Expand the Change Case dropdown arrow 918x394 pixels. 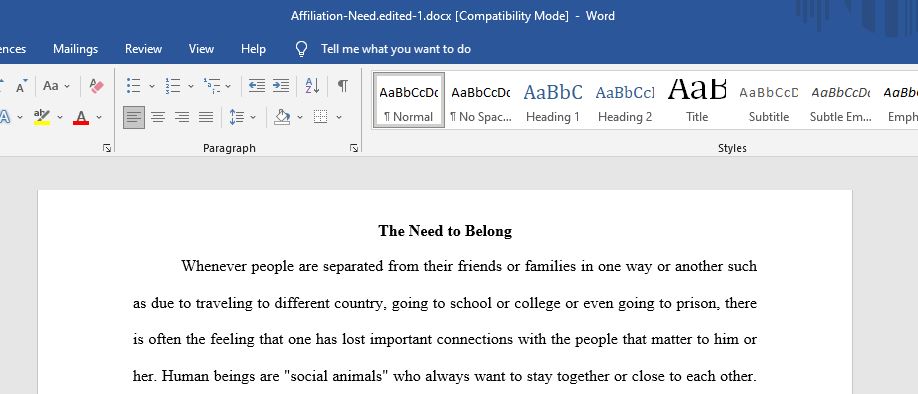pyautogui.click(x=67, y=87)
